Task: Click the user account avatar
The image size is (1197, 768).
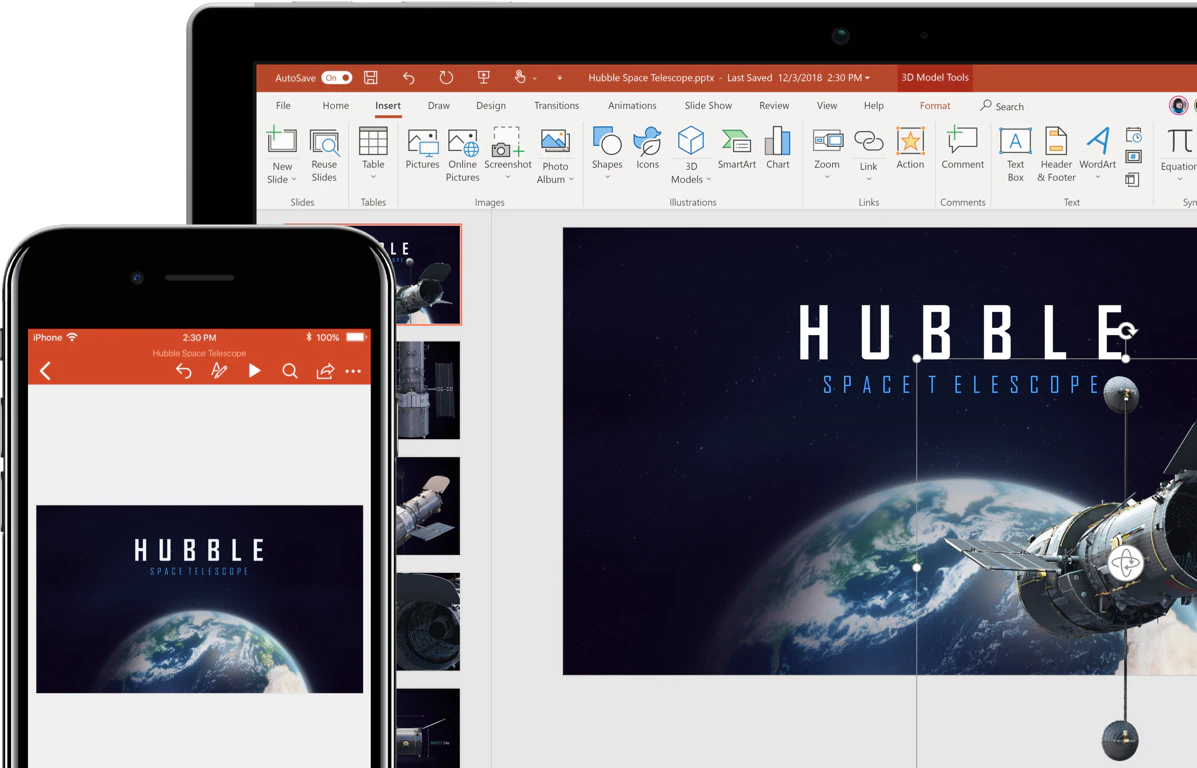Action: [1179, 105]
